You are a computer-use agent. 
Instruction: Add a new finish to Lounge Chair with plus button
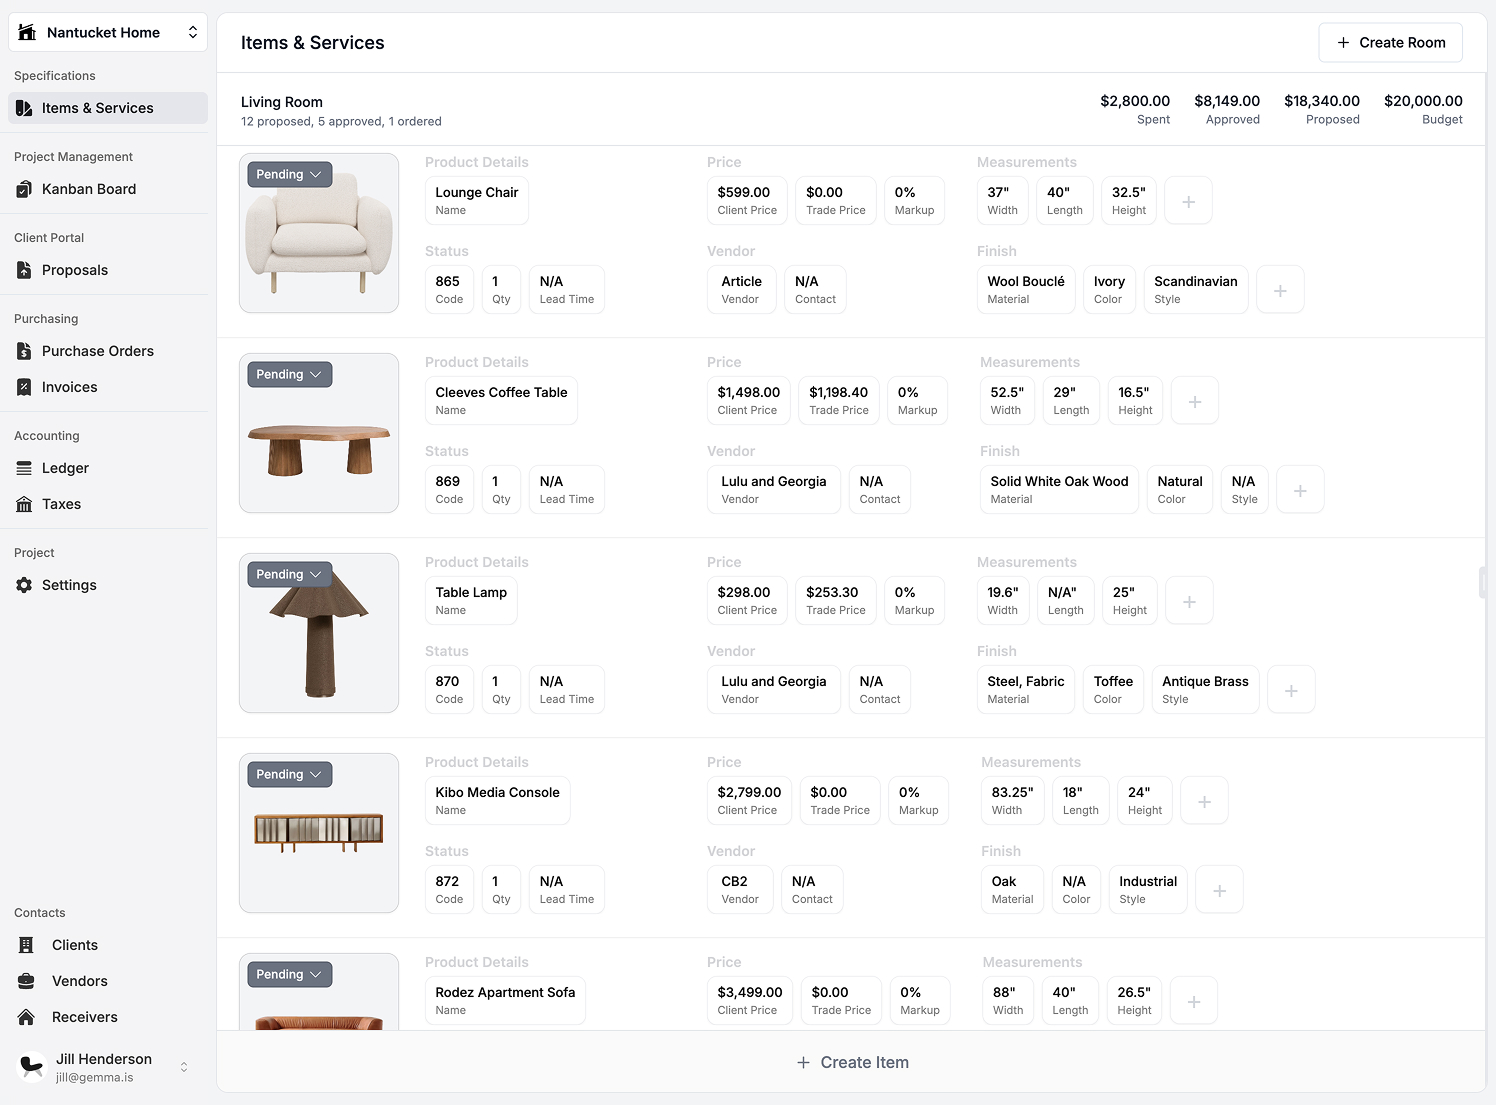[x=1280, y=289]
